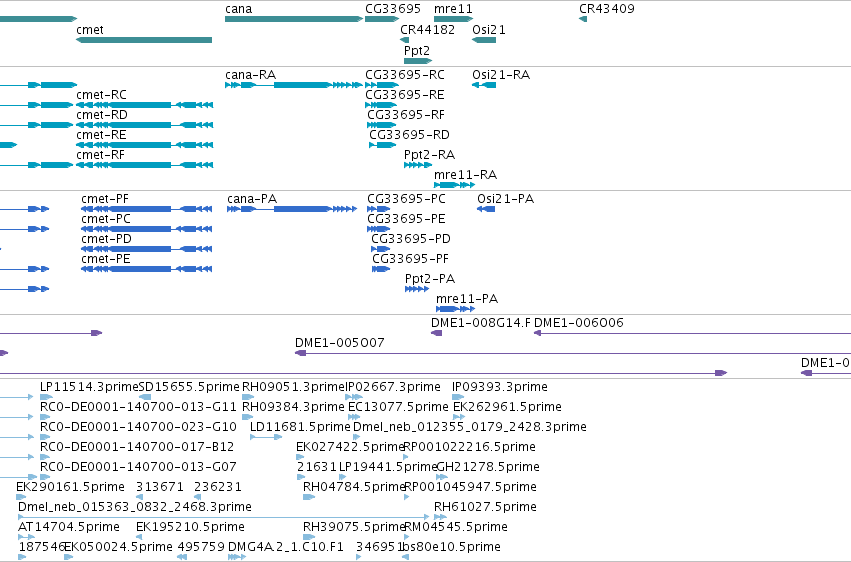Select the cmet-PD protein label

106,239
